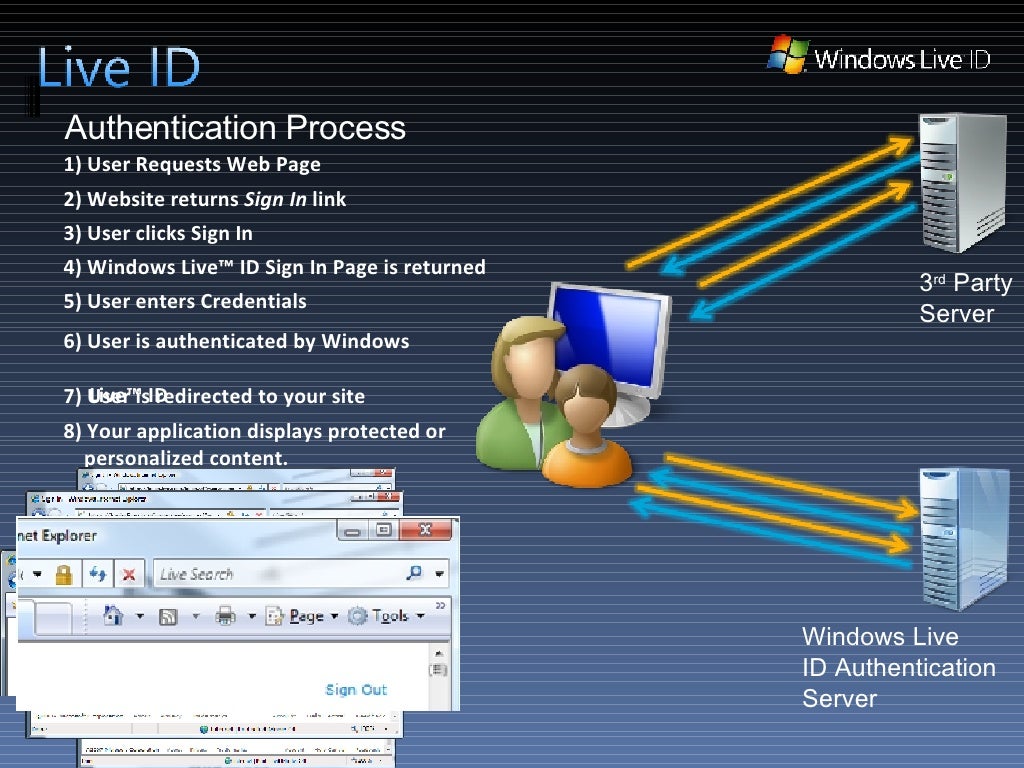Click the Refresh page icon
1024x768 pixels.
coord(98,574)
